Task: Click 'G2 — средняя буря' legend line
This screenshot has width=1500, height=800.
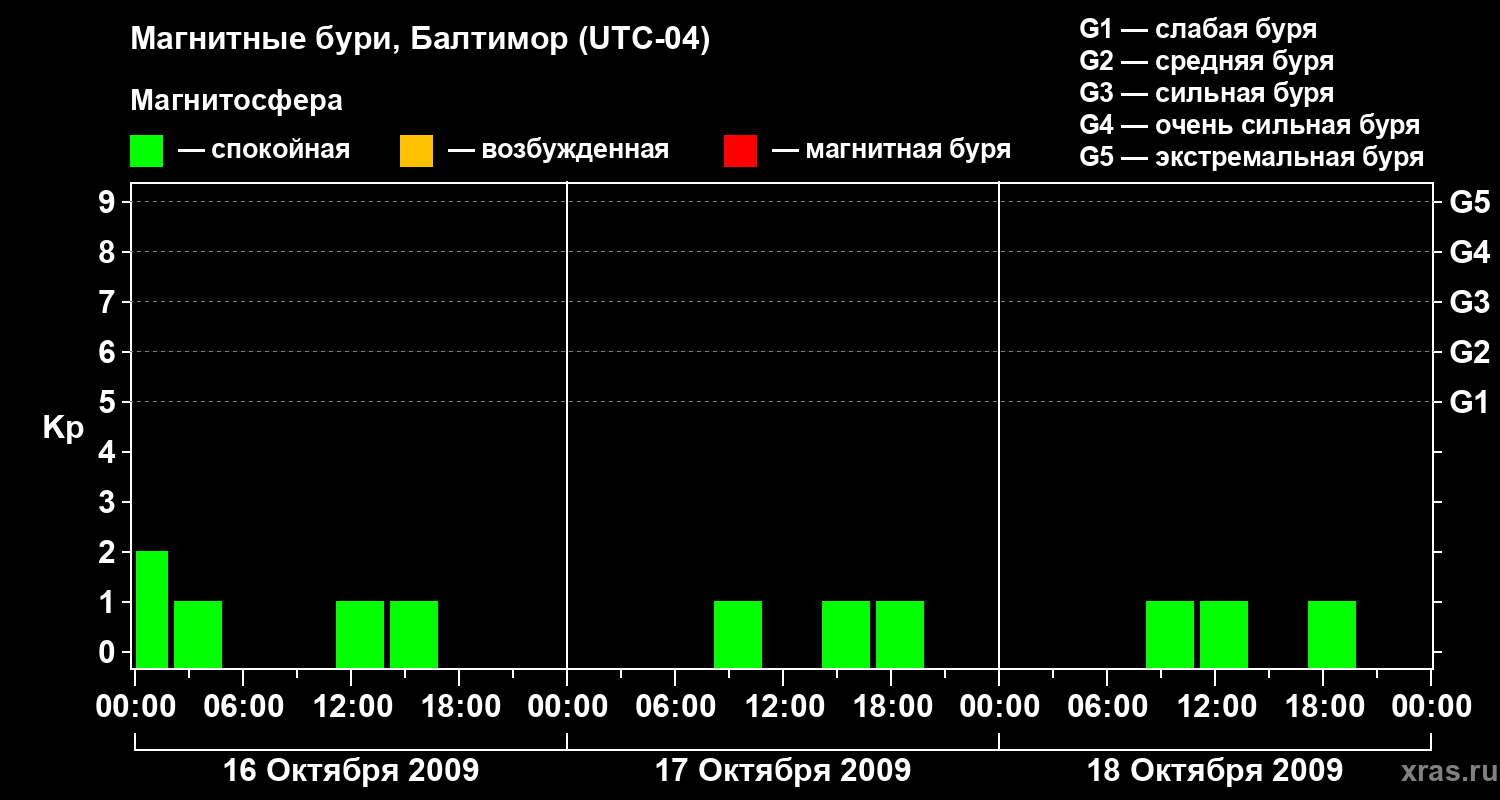Action: click(1207, 61)
